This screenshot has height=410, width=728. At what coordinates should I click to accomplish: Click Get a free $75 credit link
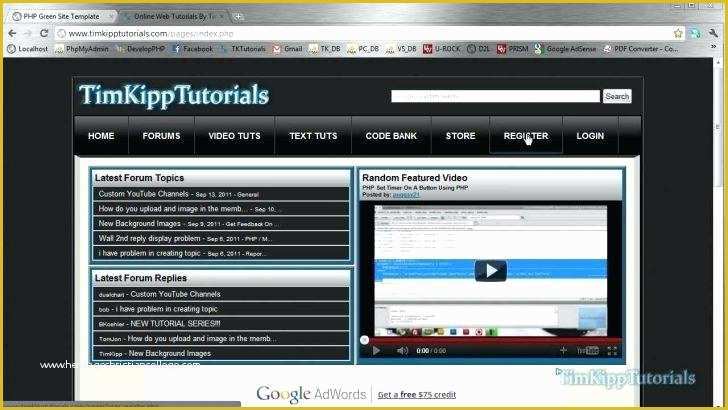[x=417, y=395]
